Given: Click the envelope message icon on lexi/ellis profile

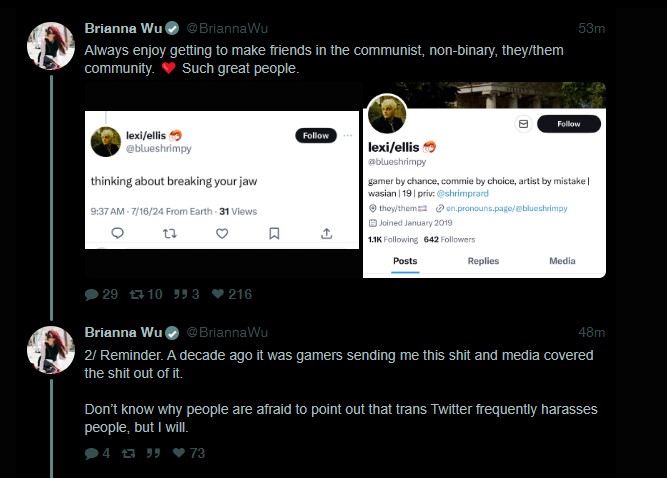Looking at the screenshot, I should [523, 124].
